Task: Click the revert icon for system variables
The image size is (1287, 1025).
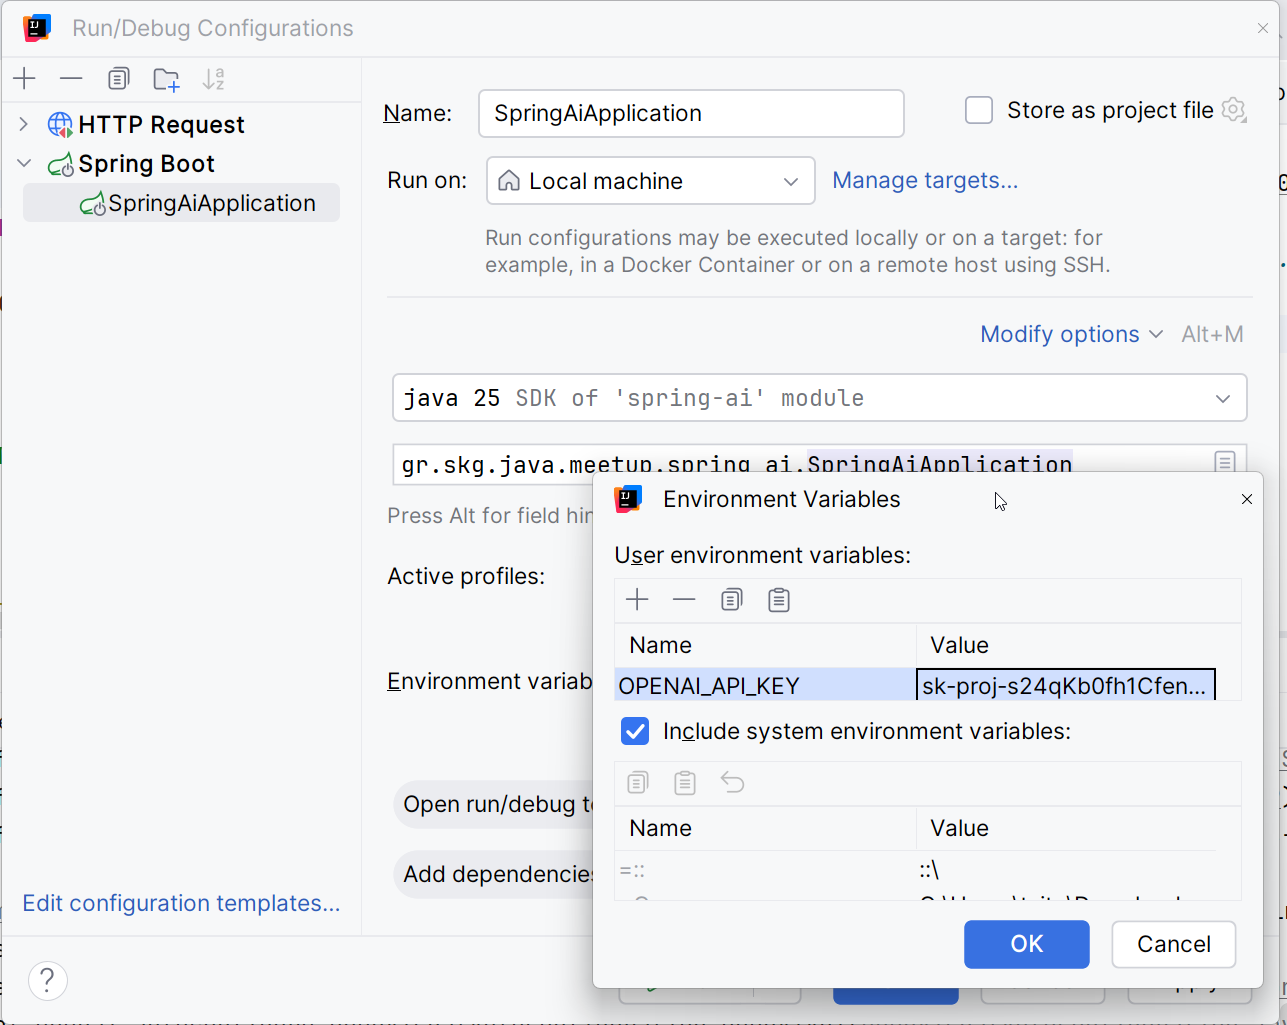Action: (x=733, y=783)
